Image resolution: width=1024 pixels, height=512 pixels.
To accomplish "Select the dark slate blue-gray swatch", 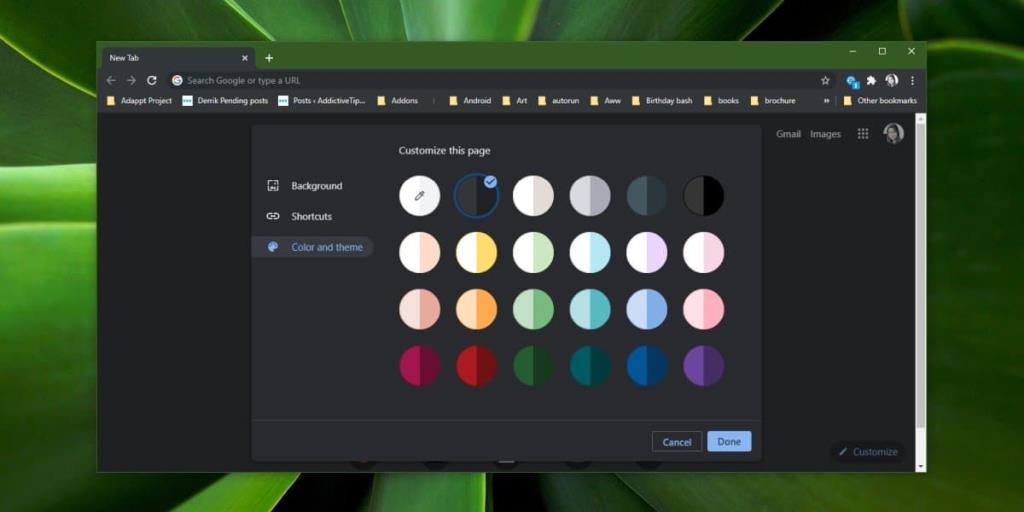I will click(647, 195).
